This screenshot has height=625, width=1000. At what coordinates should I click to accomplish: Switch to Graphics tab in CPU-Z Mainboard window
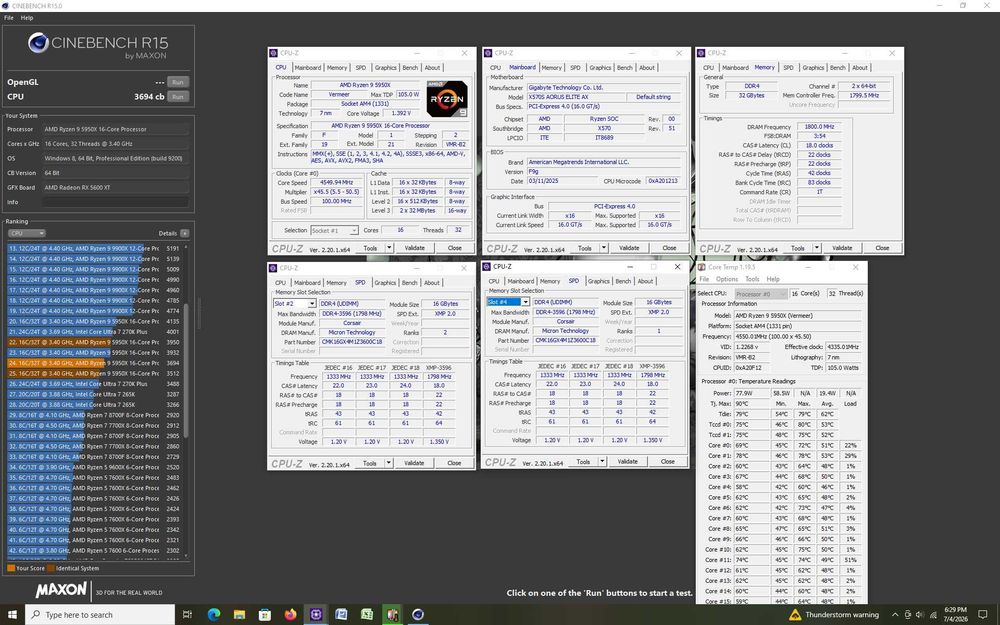coord(599,68)
